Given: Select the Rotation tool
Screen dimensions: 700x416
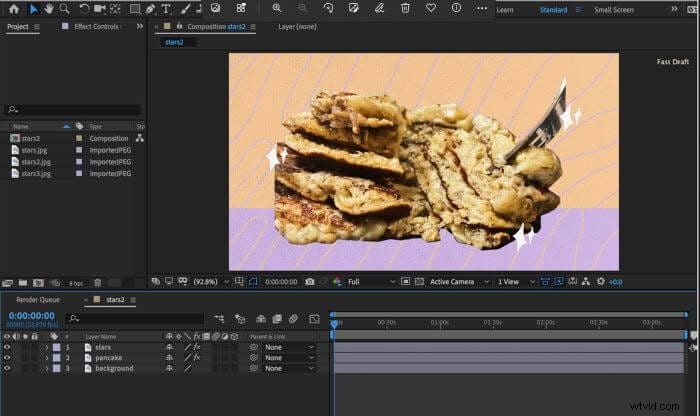Looking at the screenshot, I should point(84,8).
